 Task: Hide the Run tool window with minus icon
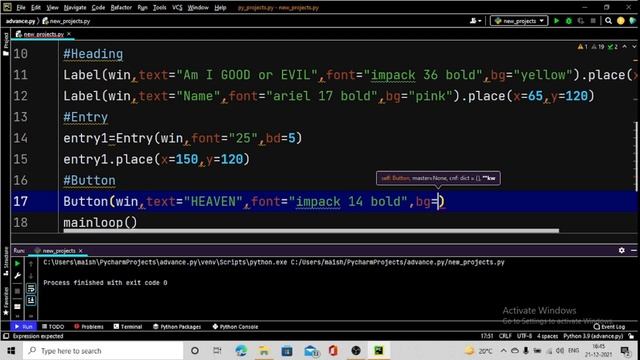[x=633, y=250]
